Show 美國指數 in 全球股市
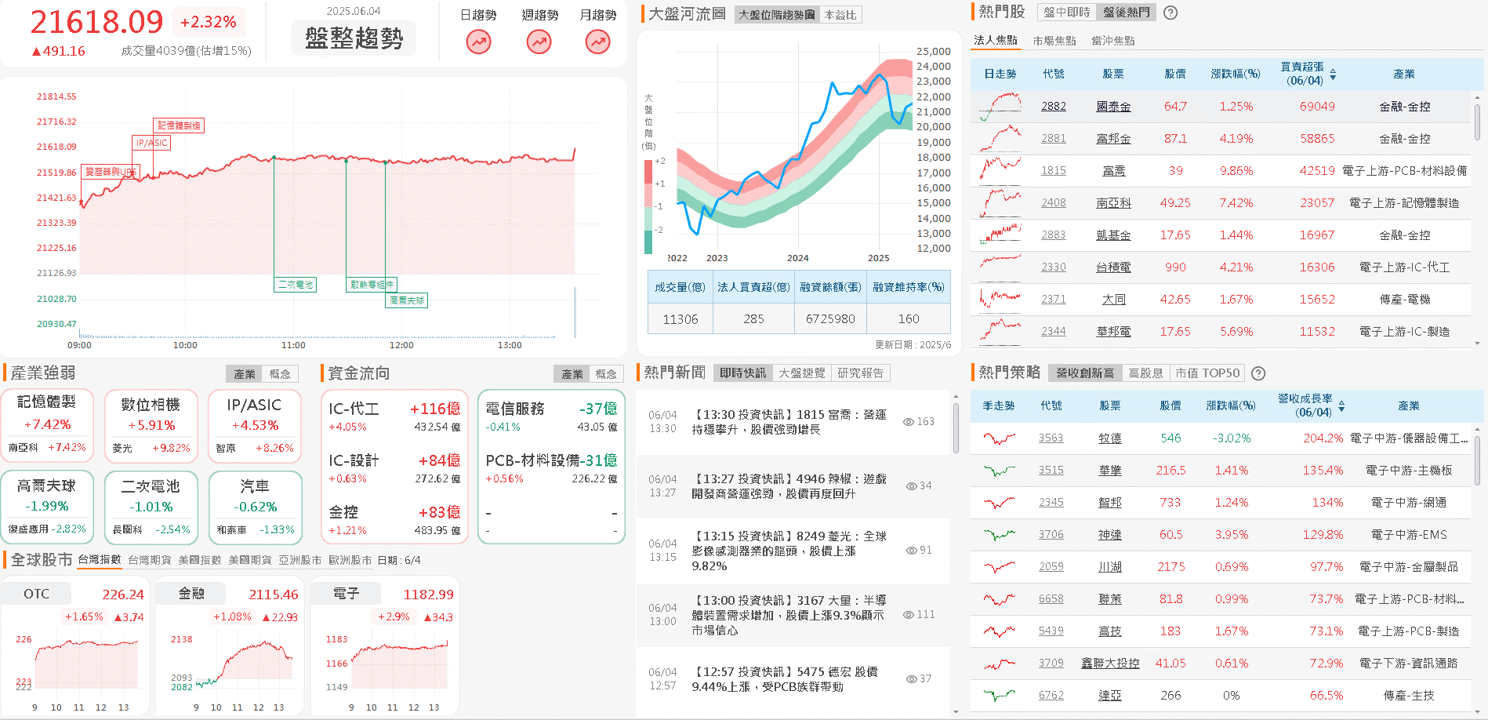The image size is (1488, 720). point(198,560)
